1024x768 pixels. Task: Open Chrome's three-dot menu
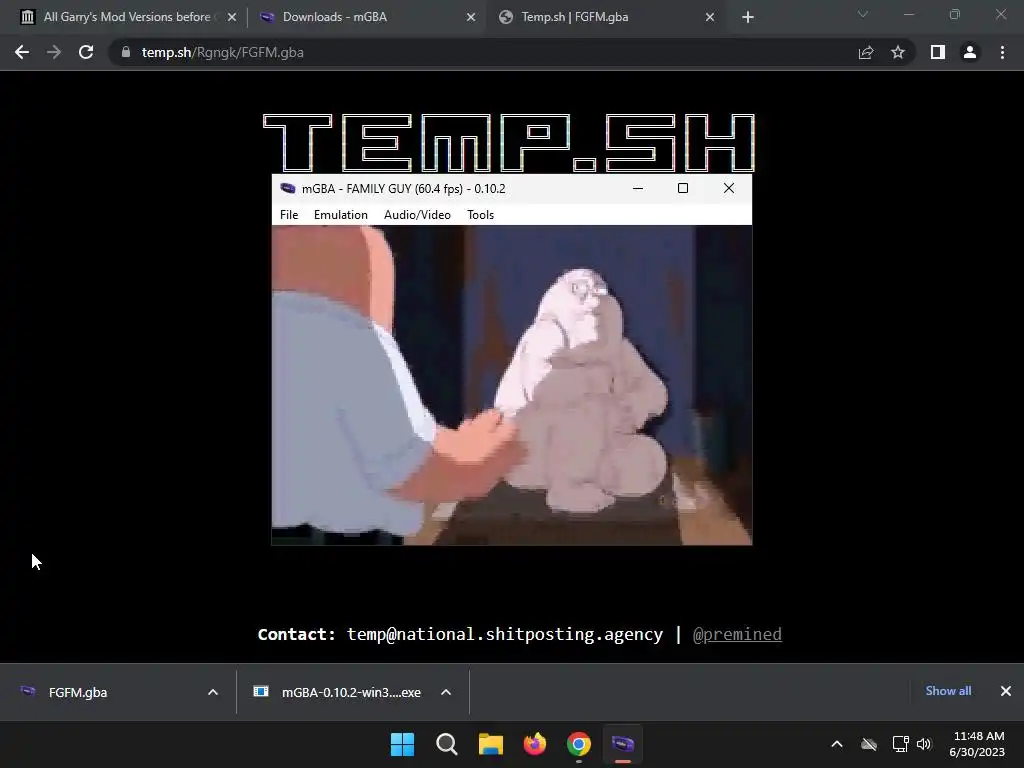pyautogui.click(x=1002, y=52)
